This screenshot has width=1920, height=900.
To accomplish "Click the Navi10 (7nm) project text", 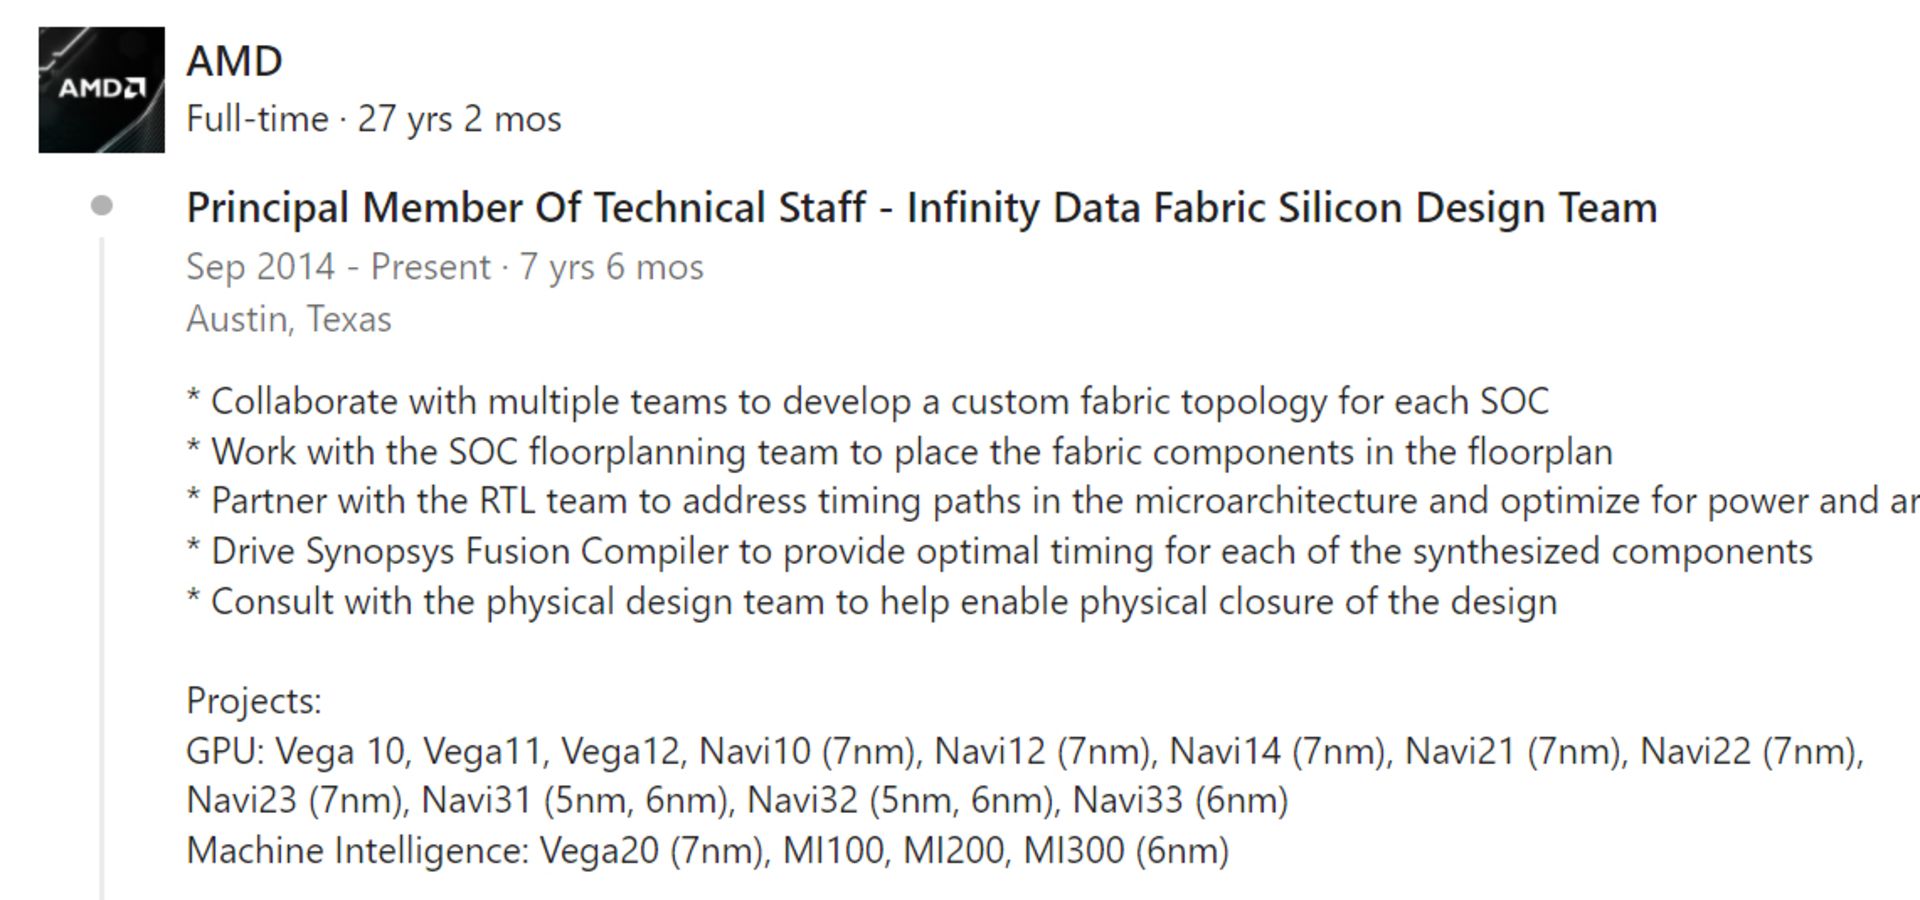I will point(809,751).
